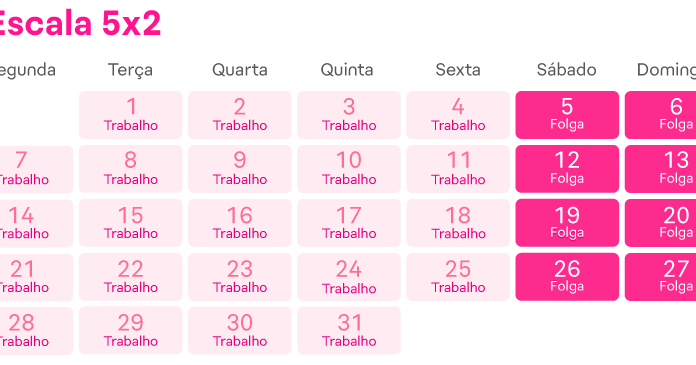Viewport: 696px width, 365px height.
Task: Pick day 19 Folga cell
Action: [x=567, y=223]
